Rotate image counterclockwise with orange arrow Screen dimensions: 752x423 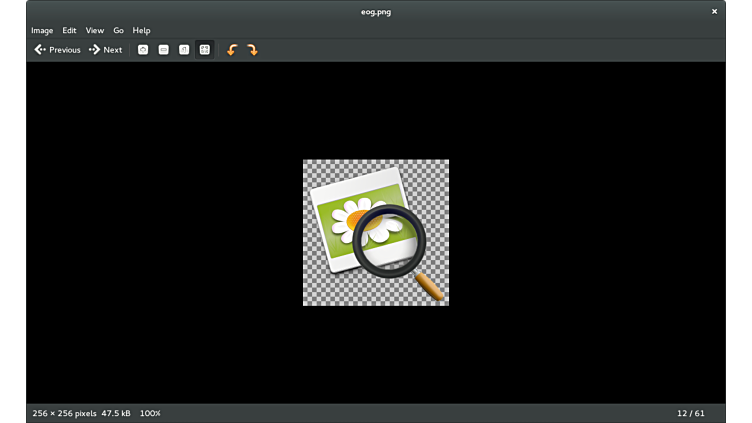click(x=232, y=50)
